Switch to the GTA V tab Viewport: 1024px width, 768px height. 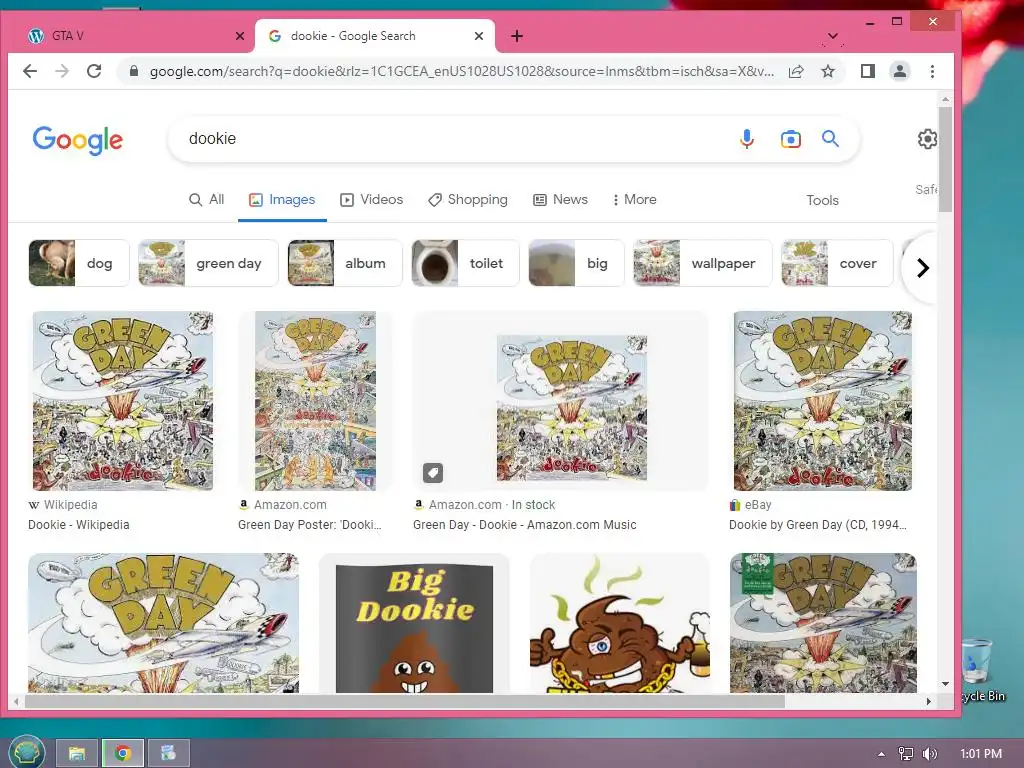(131, 36)
